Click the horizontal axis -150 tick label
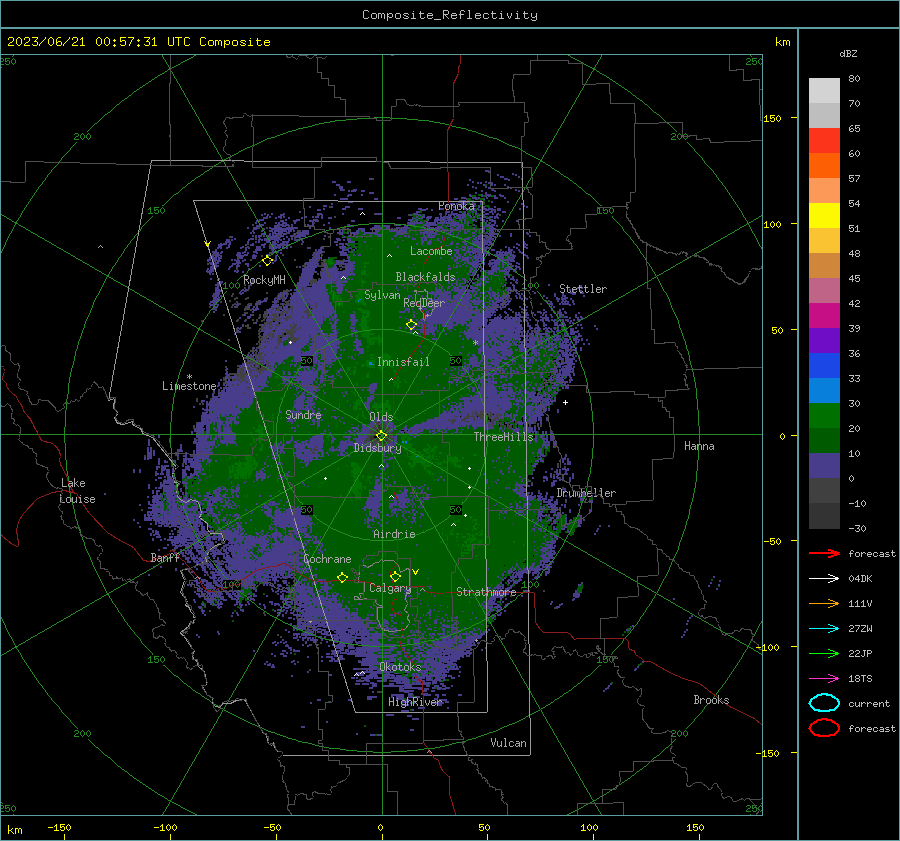The image size is (900, 841). point(59,827)
